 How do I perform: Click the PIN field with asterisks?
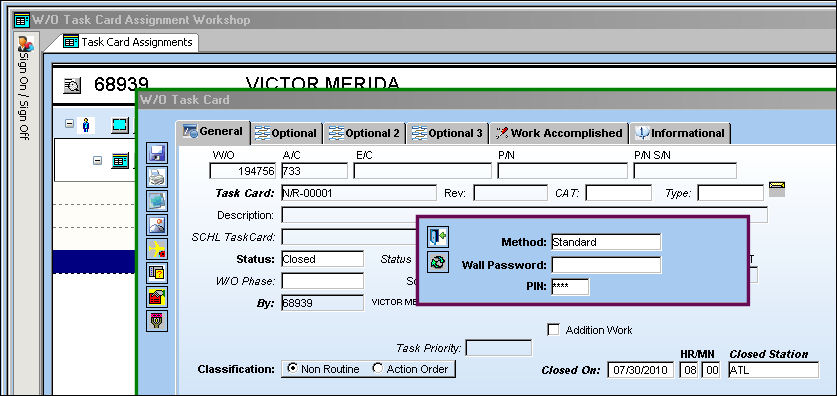pos(570,287)
